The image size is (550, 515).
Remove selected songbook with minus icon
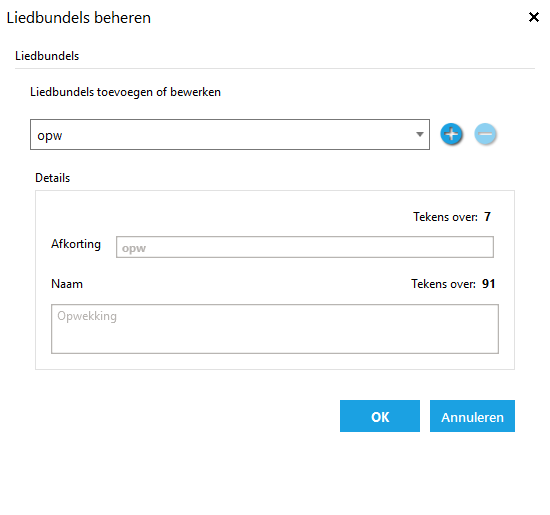485,134
